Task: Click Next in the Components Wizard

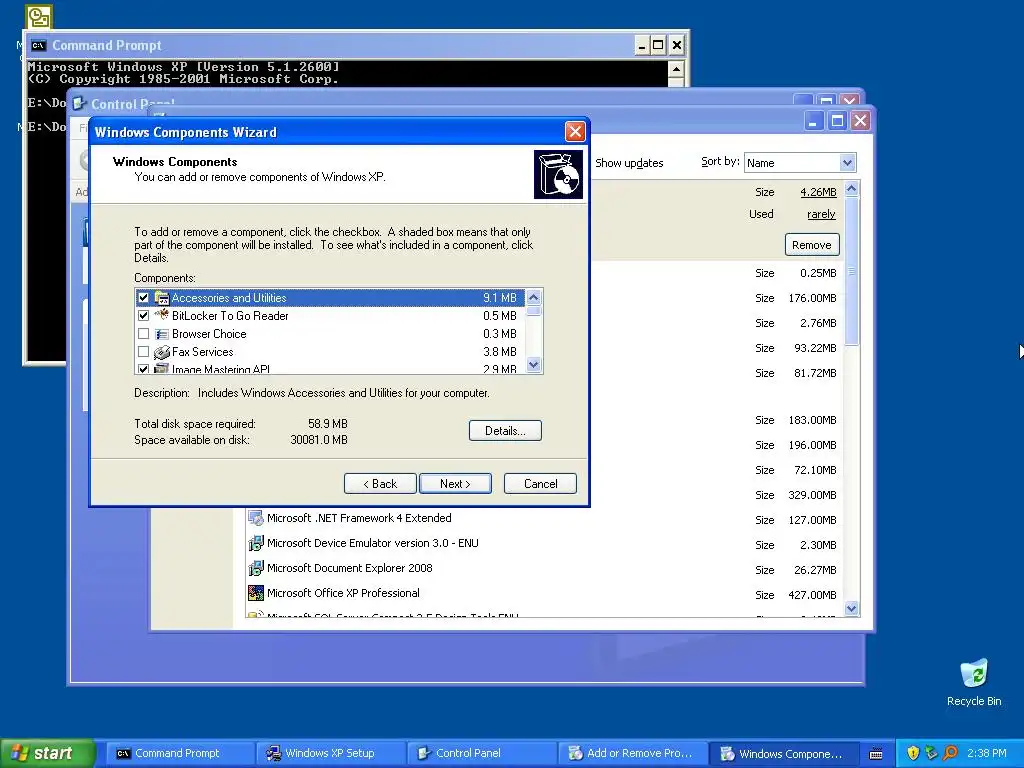Action: (x=455, y=484)
